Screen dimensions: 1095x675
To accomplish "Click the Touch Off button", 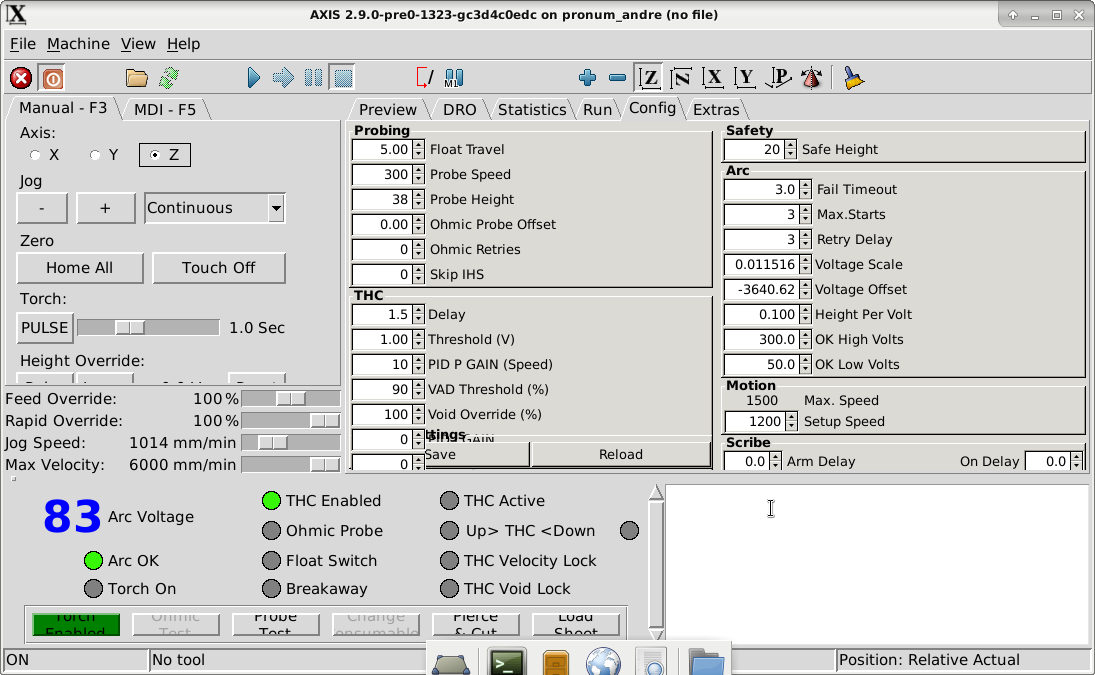I will (219, 268).
